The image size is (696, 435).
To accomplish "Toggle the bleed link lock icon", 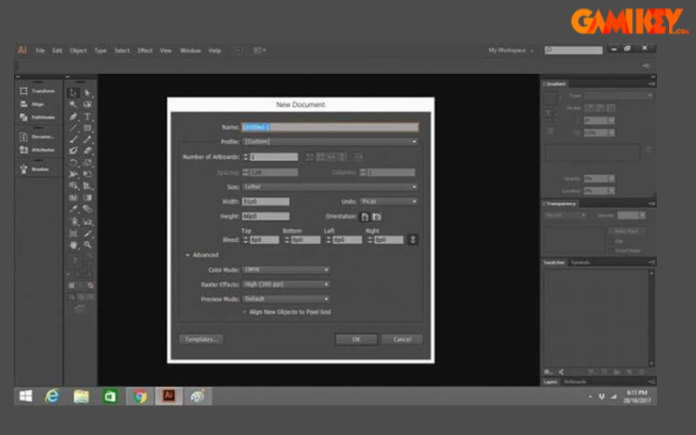I will click(413, 240).
